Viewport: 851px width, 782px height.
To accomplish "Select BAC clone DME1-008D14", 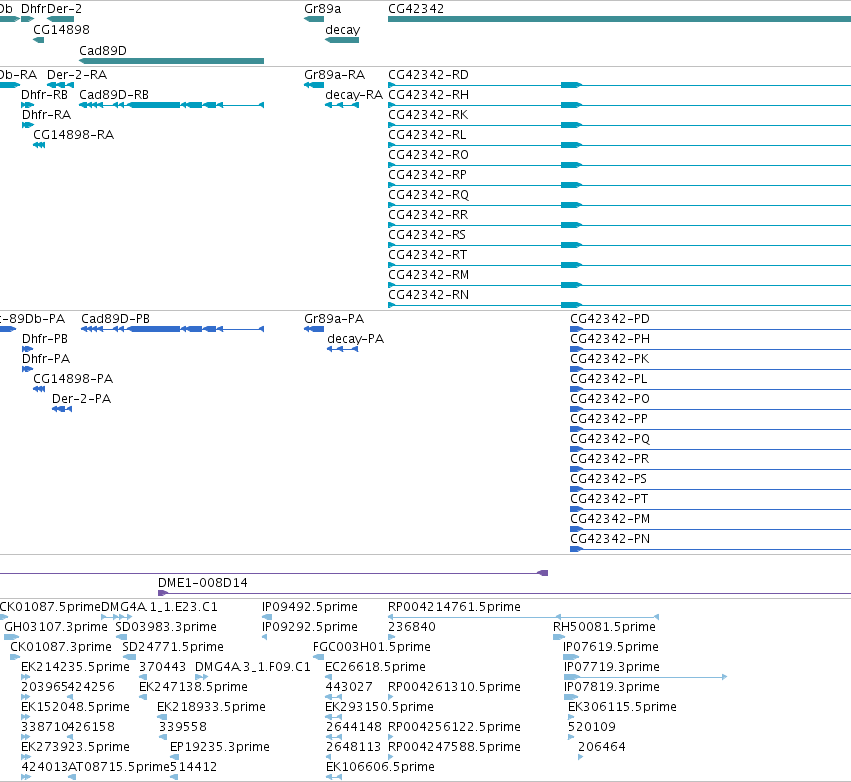I will (x=202, y=583).
